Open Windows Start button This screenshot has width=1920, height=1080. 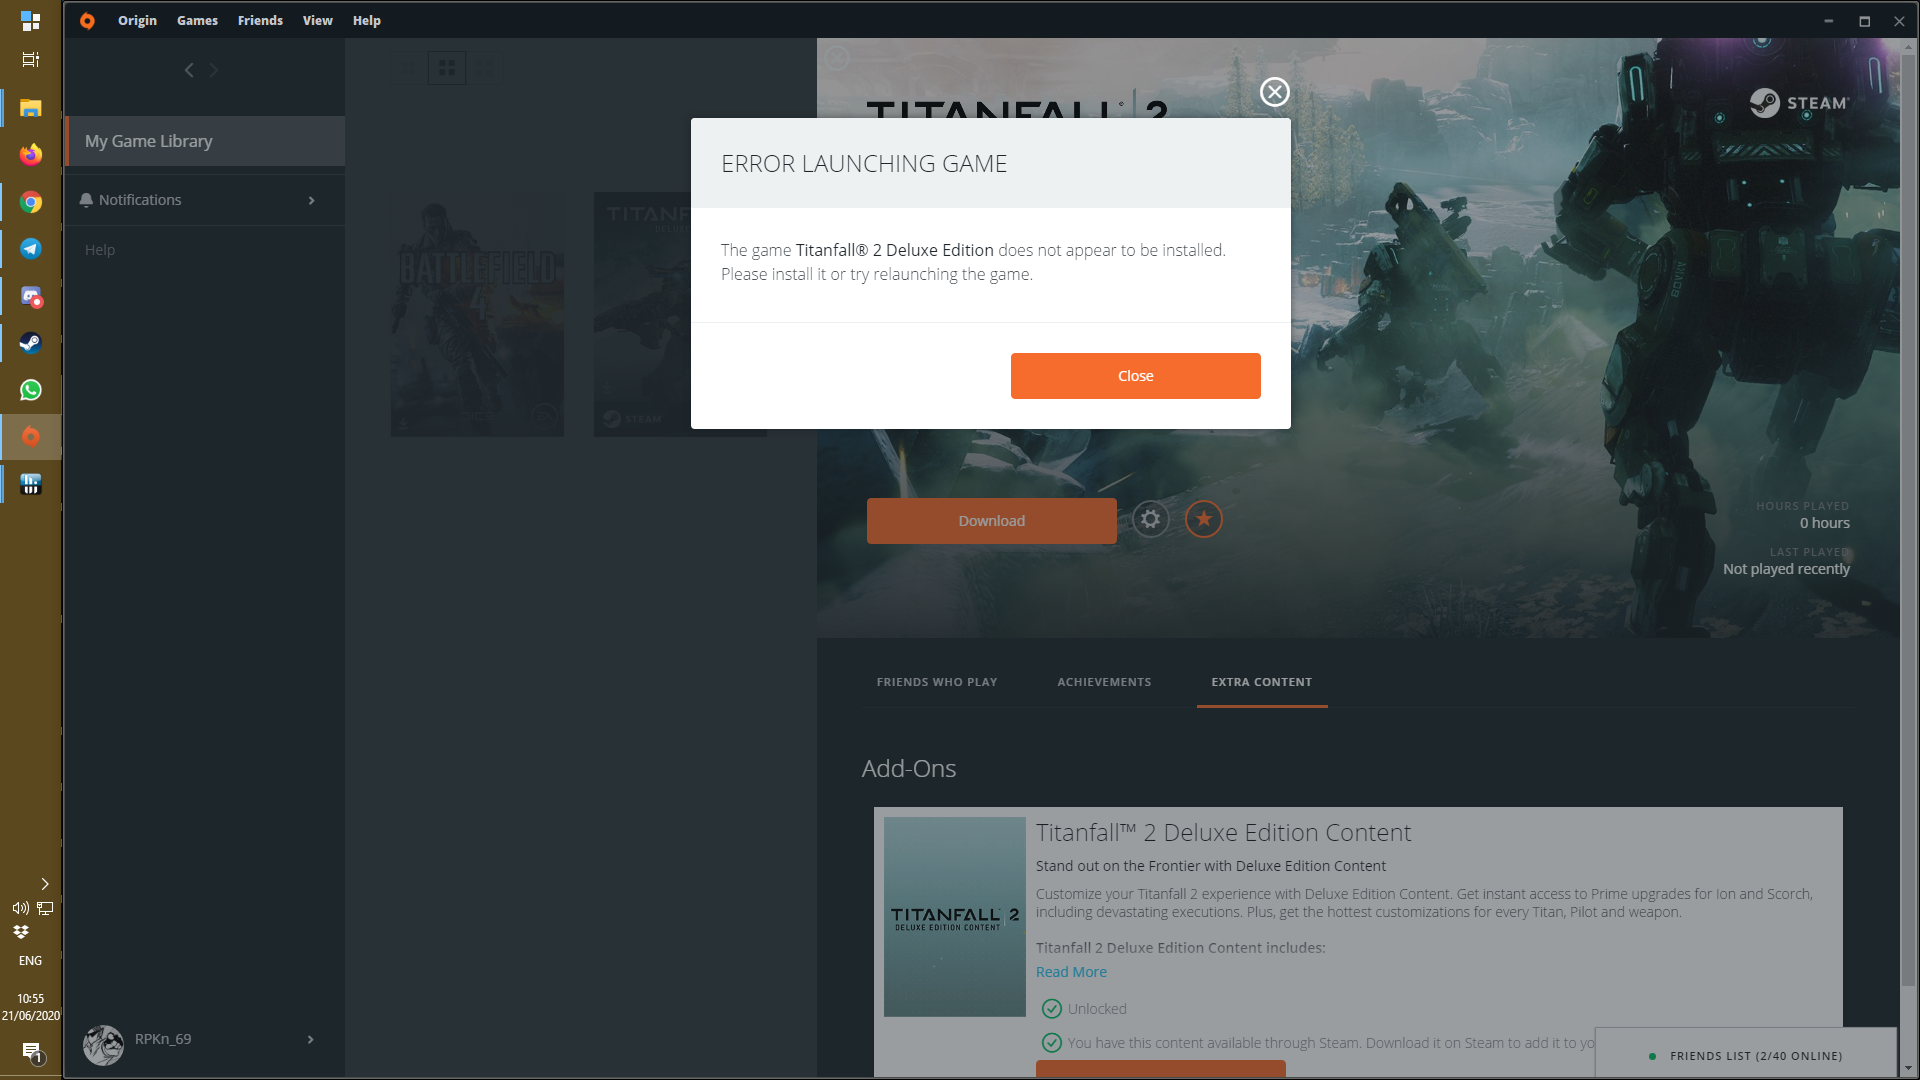(31, 20)
